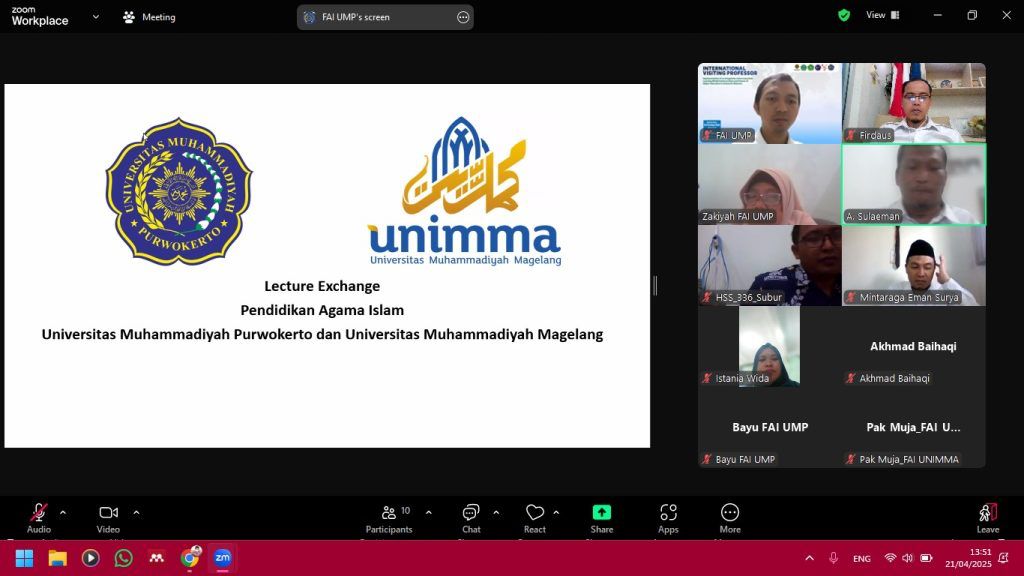Select Akhmad Baihaqi participant tile
The width and height of the screenshot is (1024, 576).
click(914, 346)
